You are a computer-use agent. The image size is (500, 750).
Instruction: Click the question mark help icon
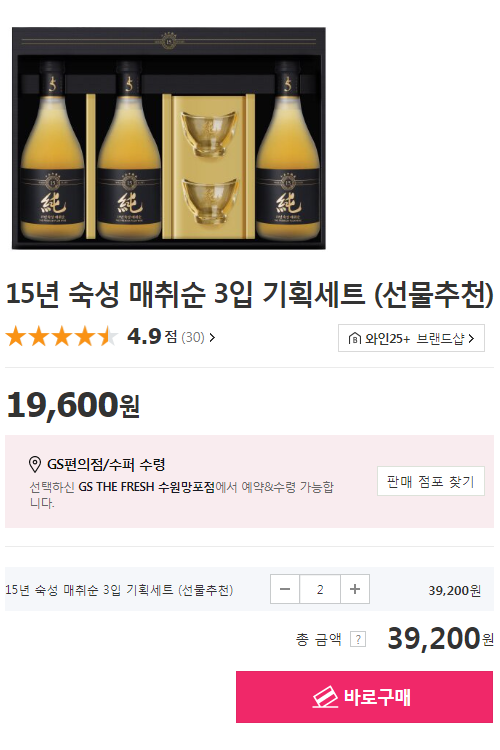coord(358,639)
